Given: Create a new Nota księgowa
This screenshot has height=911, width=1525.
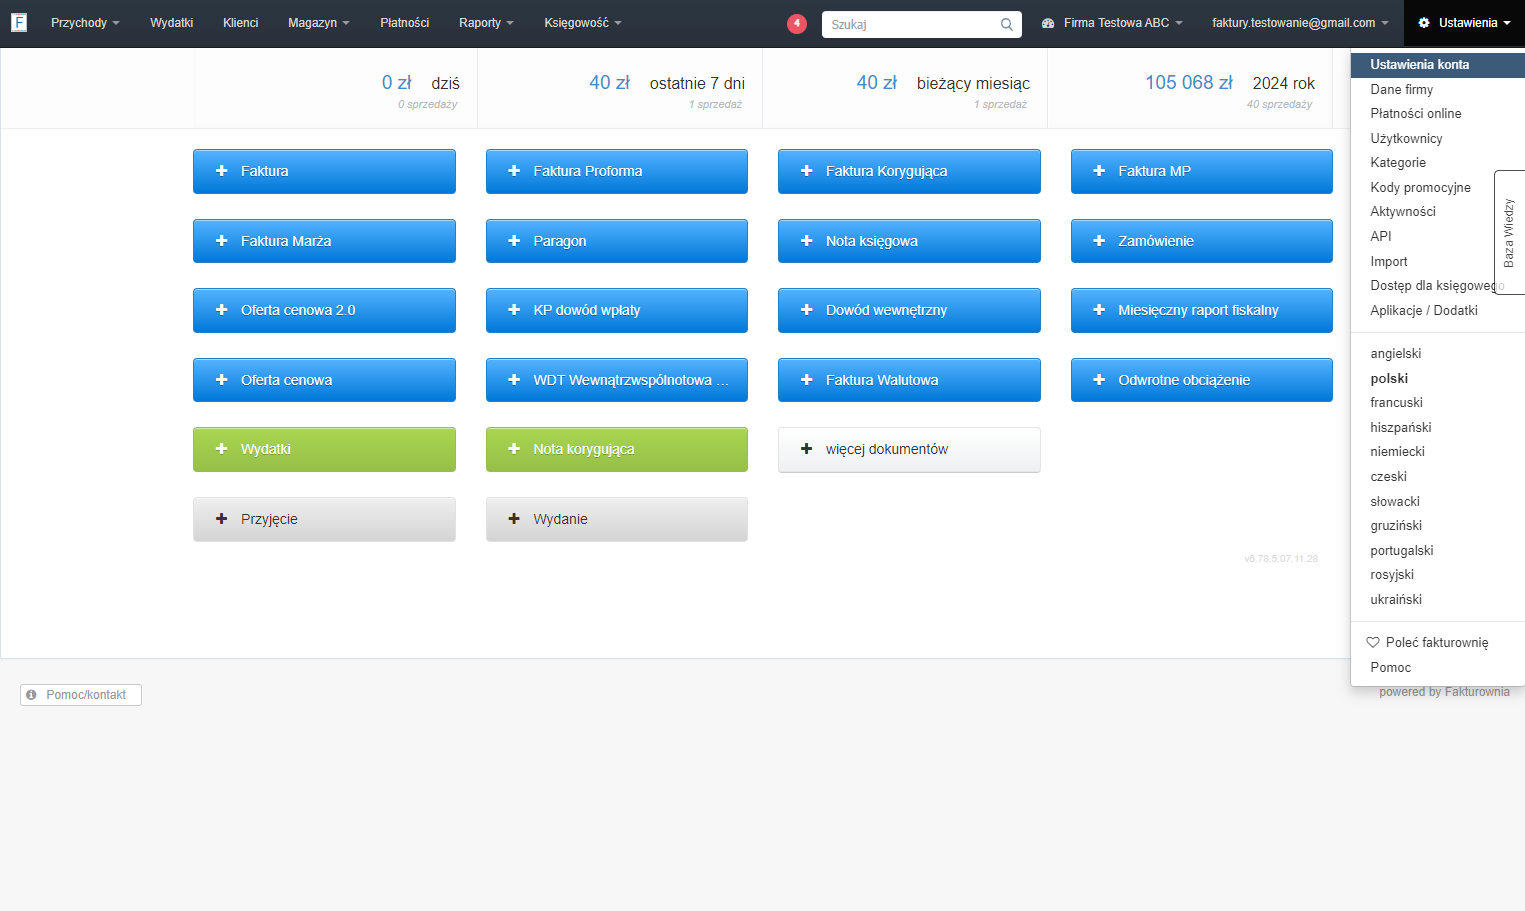Looking at the screenshot, I should point(909,241).
